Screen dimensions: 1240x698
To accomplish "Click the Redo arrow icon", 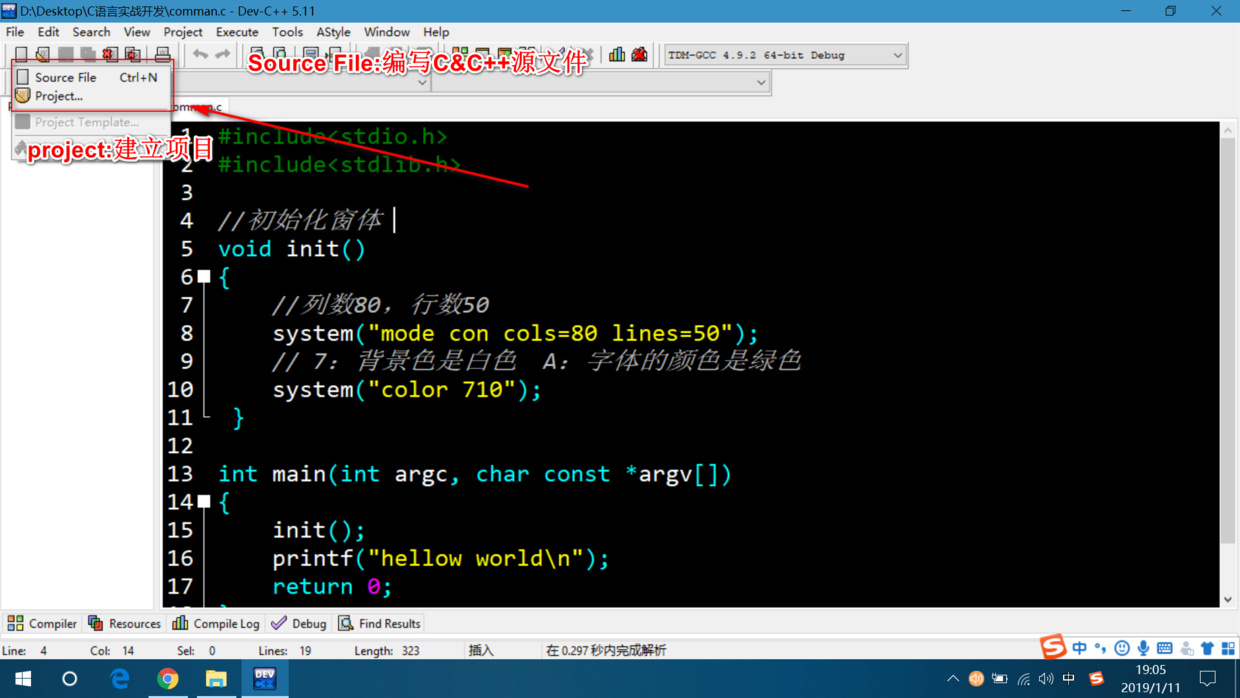I will 222,54.
